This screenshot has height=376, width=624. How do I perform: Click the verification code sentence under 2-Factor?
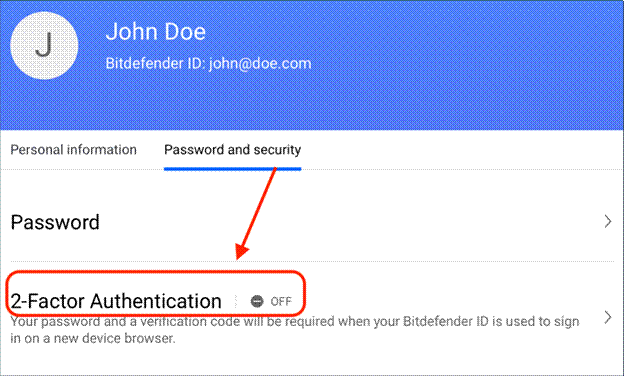point(294,330)
